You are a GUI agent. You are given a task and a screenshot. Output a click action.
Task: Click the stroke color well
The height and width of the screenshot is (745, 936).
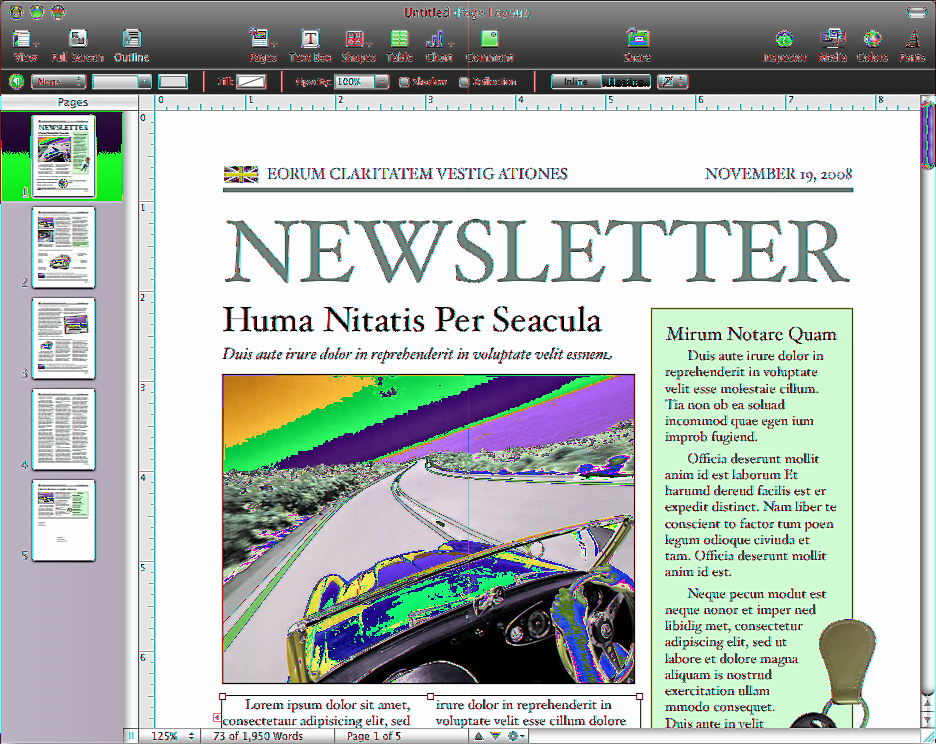[173, 82]
